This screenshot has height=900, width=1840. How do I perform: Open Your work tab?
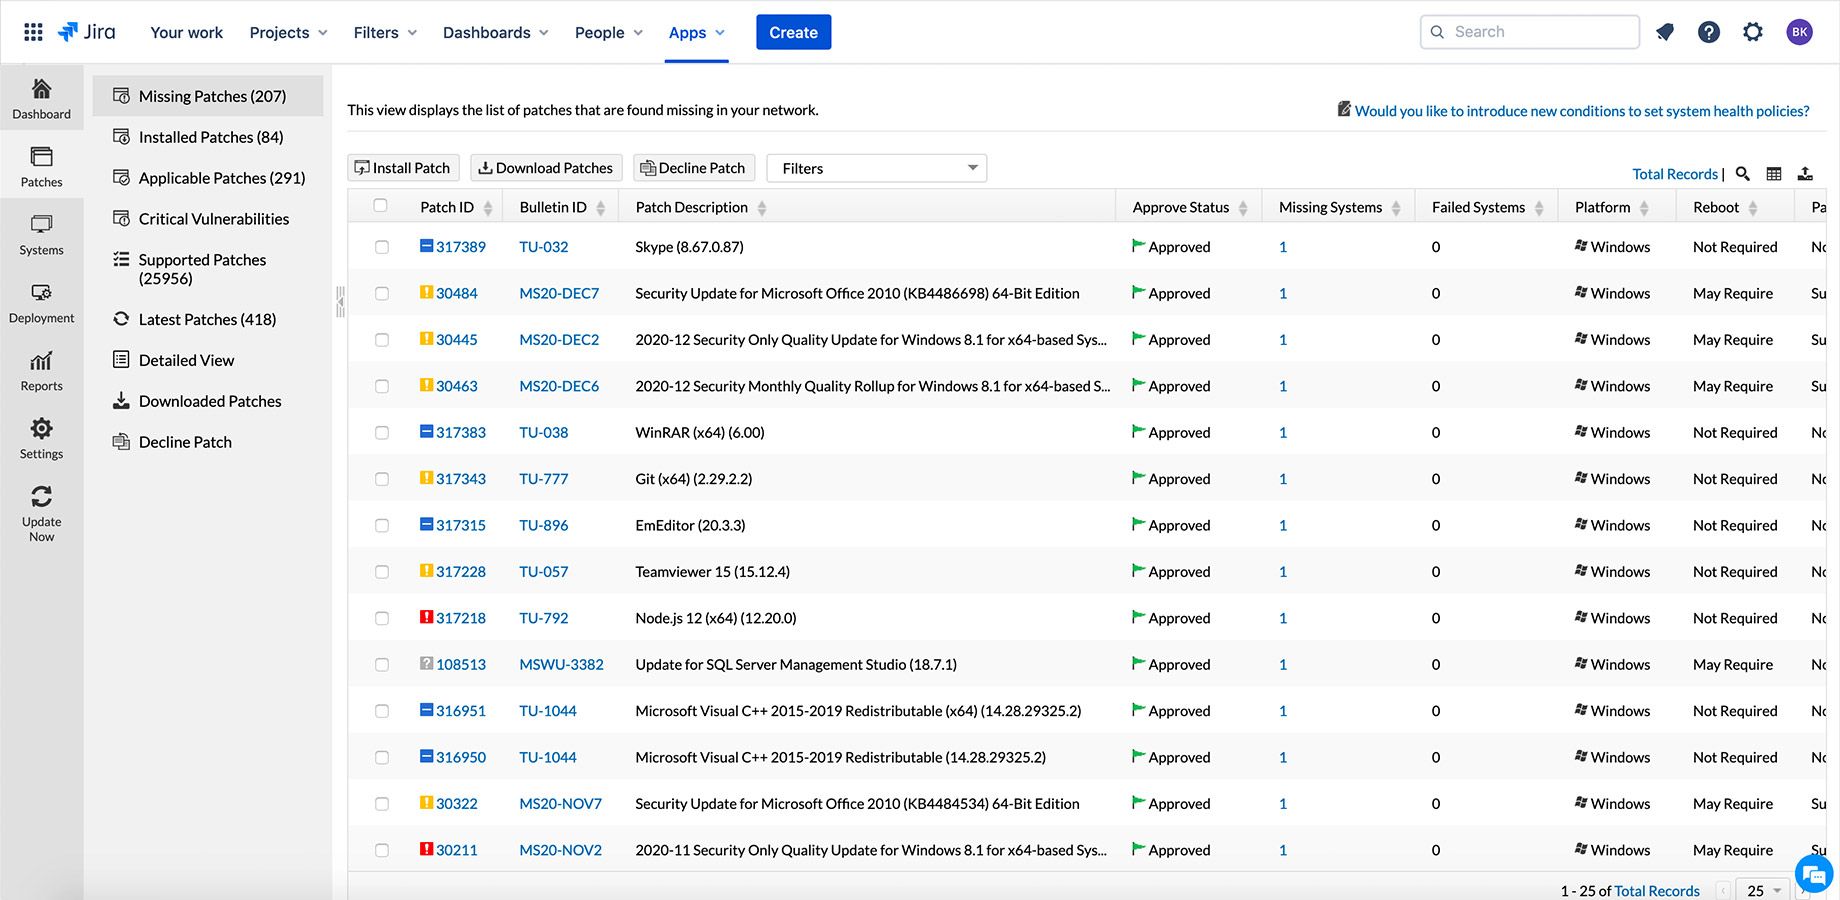pyautogui.click(x=187, y=32)
